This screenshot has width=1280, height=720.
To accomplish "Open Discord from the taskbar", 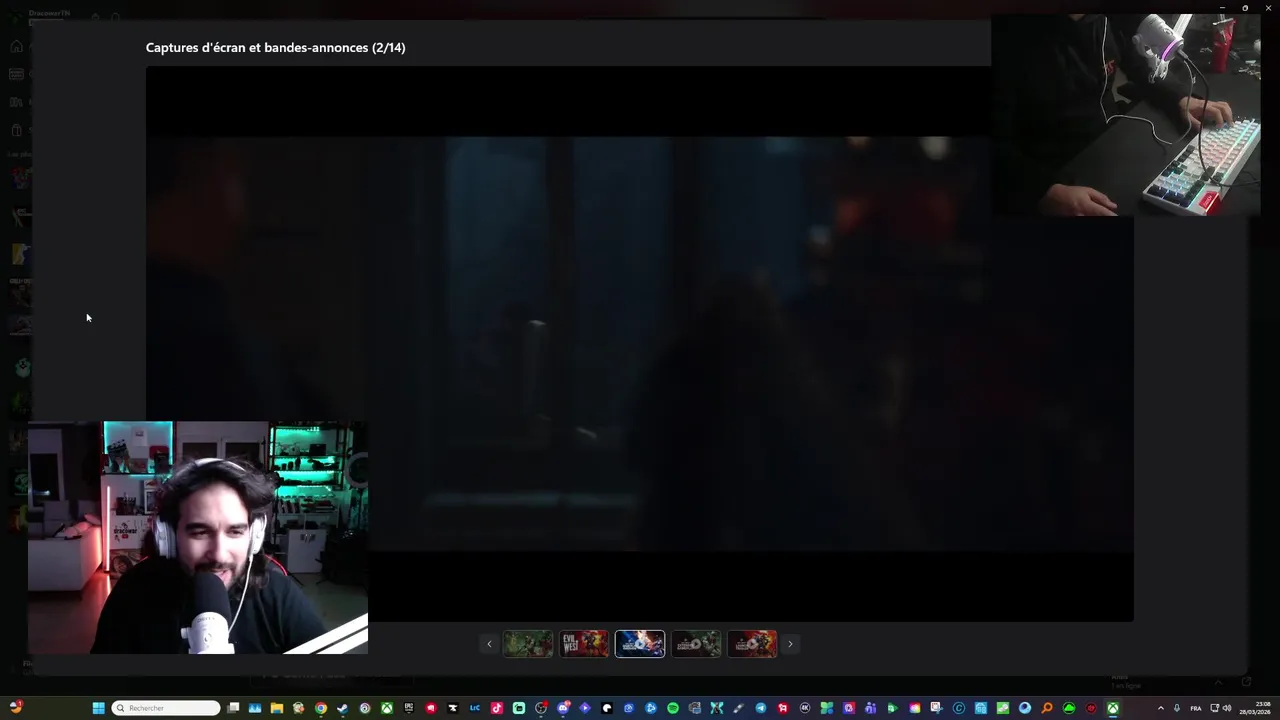I will click(563, 708).
